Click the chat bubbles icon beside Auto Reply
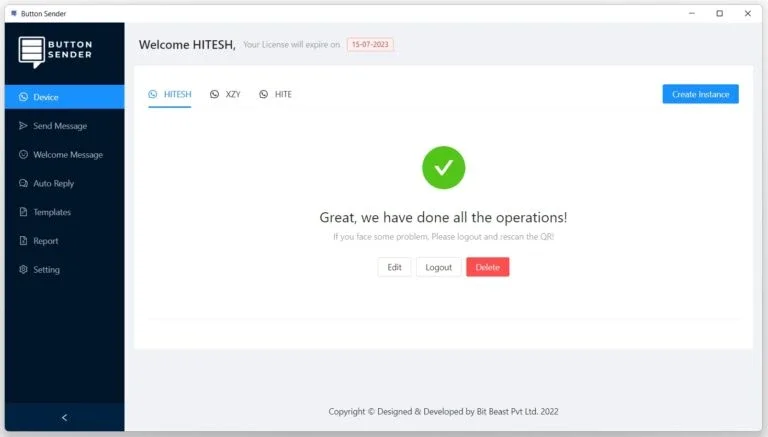Image resolution: width=768 pixels, height=437 pixels. coord(23,183)
